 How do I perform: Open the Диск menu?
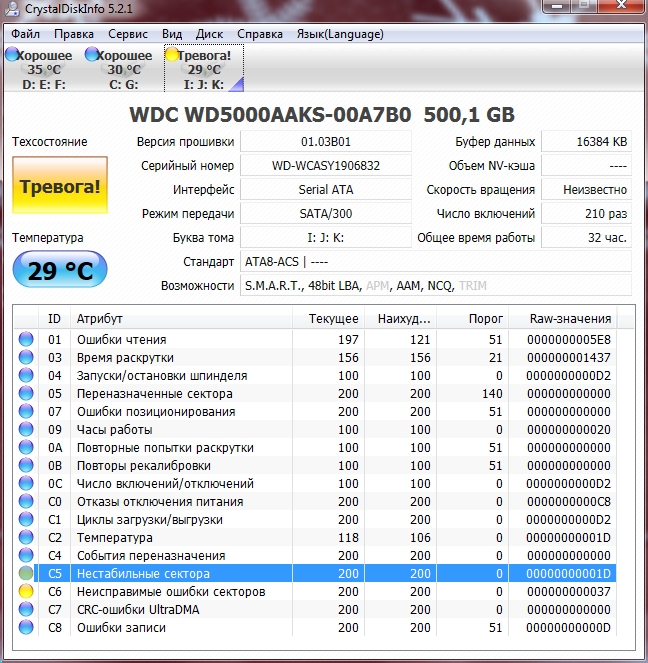click(209, 34)
